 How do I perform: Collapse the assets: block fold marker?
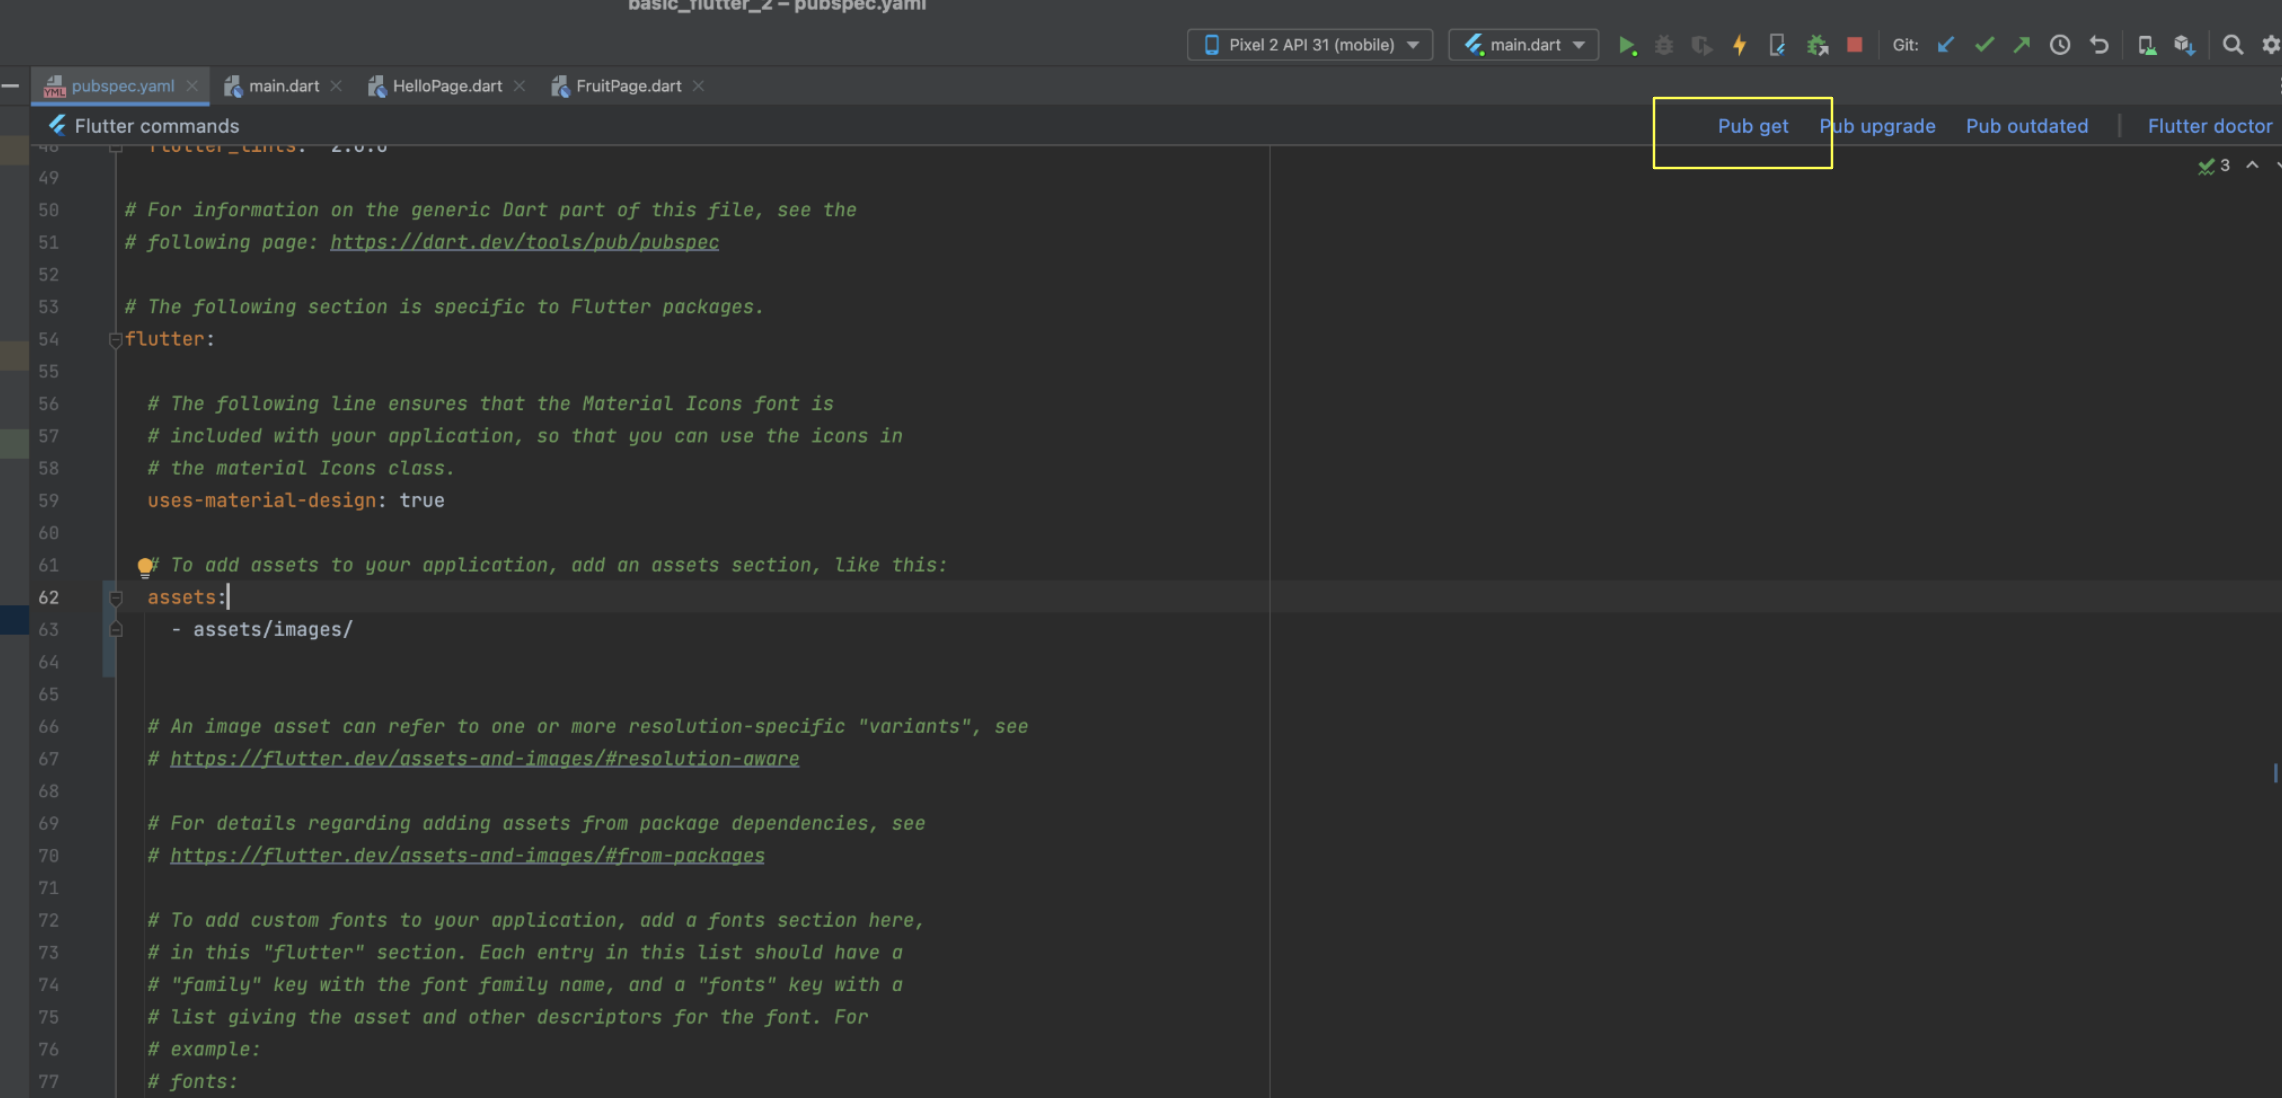point(115,598)
